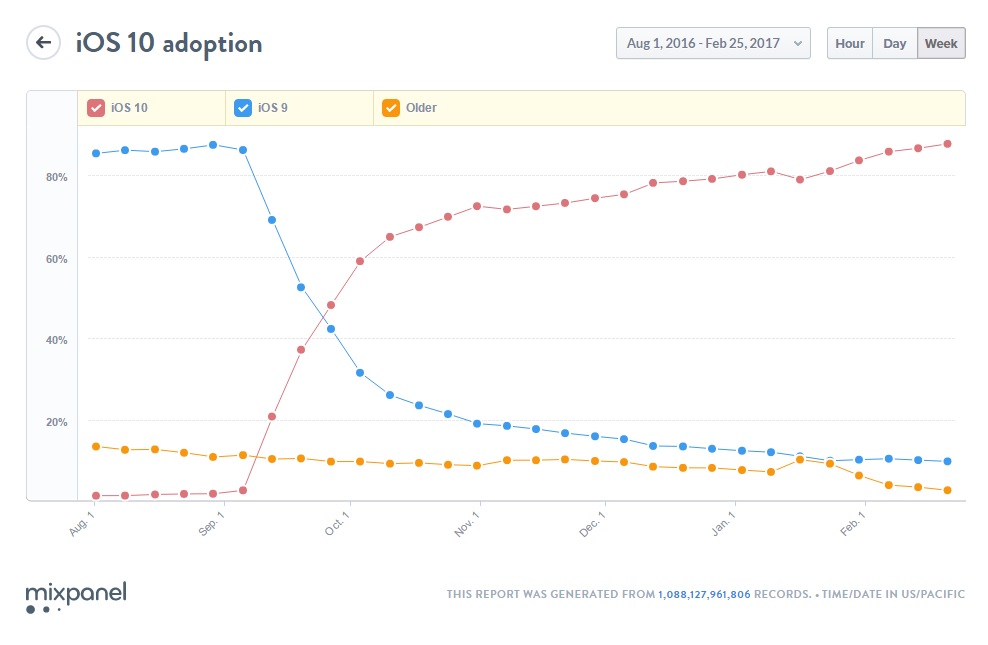The height and width of the screenshot is (645, 988).
Task: Click the last red data point on the chart
Action: 946,142
